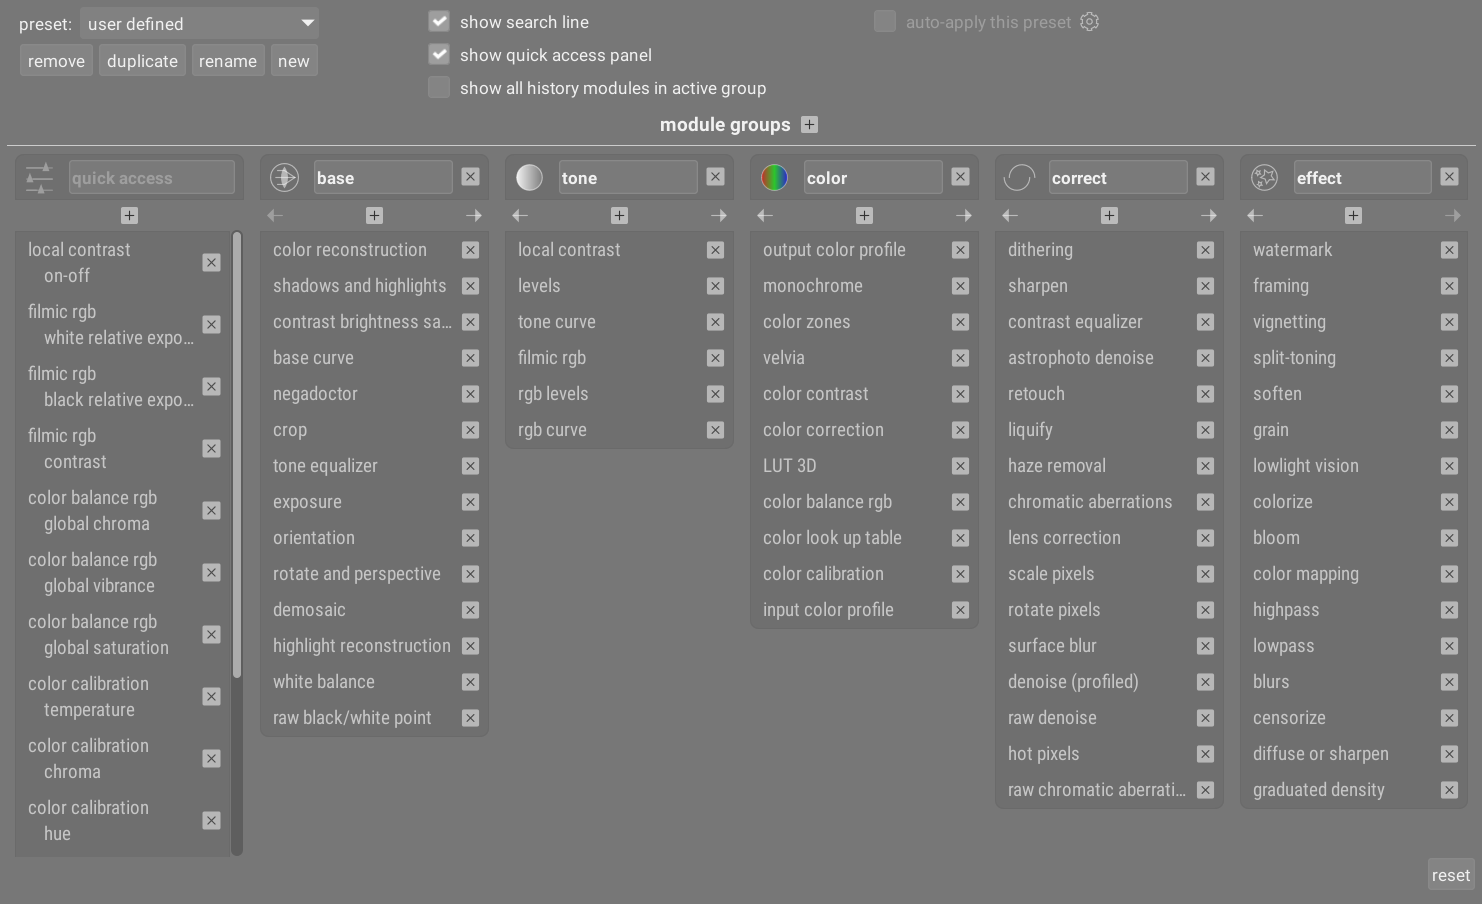Add a new module group
The height and width of the screenshot is (904, 1482).
810,124
